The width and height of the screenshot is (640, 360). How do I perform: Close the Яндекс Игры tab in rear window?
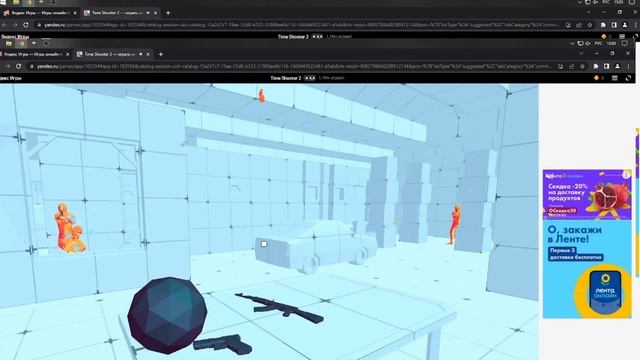(75, 13)
